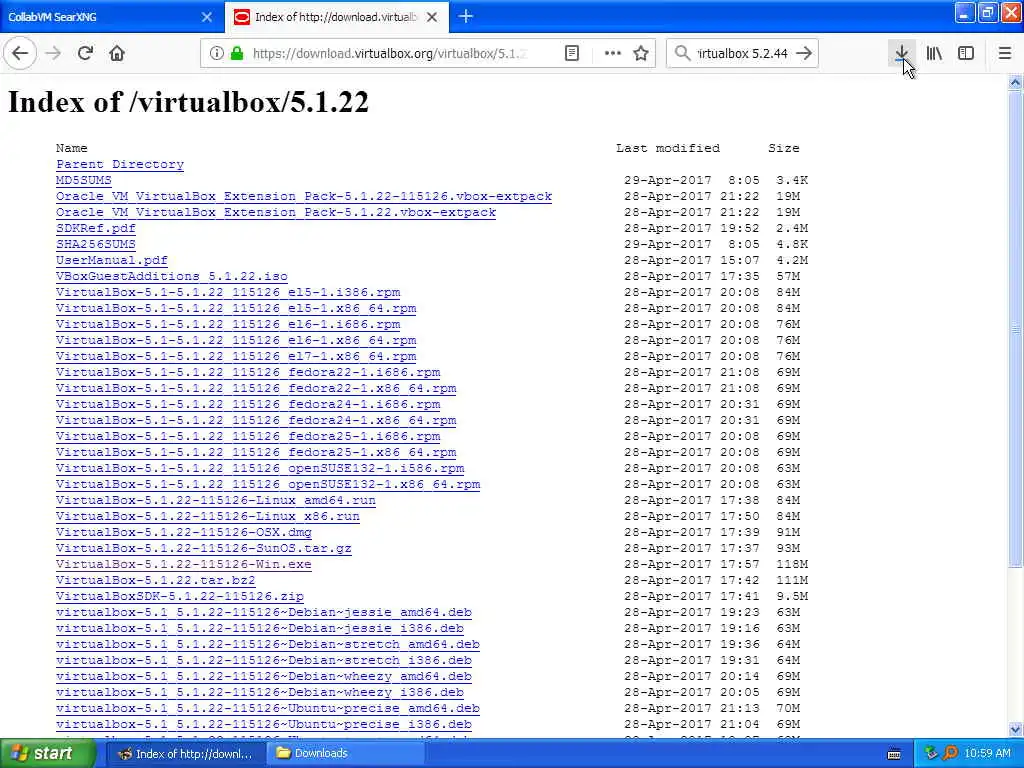Select the Index of http://download.virtualbox tab

coord(336,17)
